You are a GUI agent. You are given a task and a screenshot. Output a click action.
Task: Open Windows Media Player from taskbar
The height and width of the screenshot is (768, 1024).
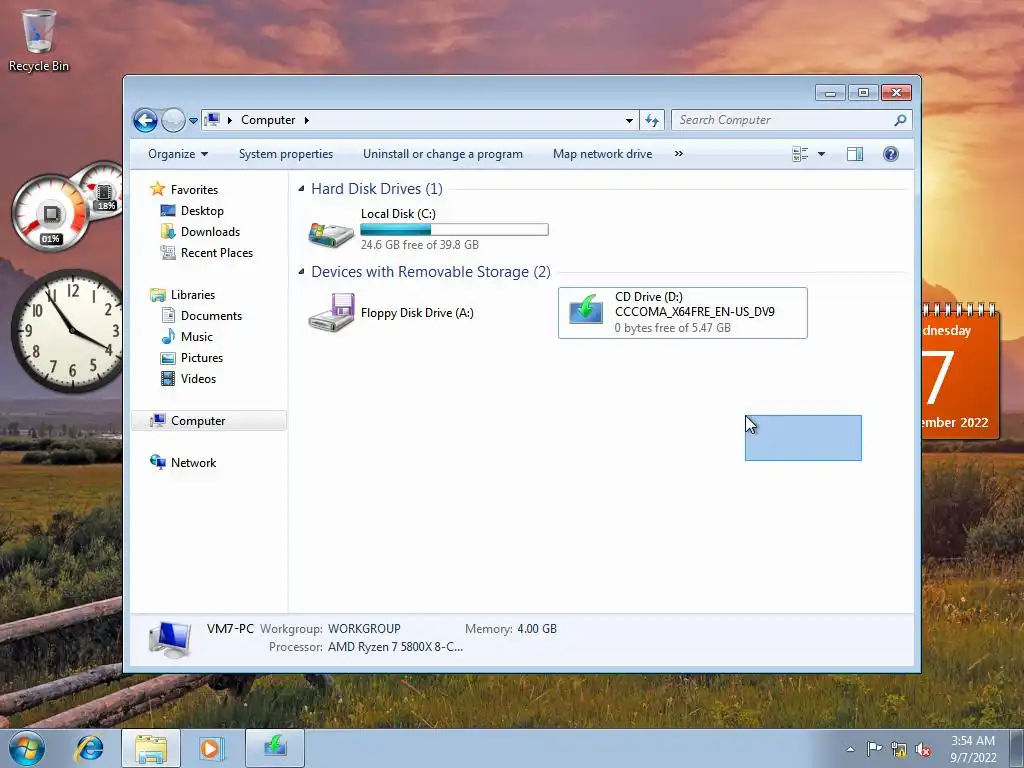[x=210, y=748]
